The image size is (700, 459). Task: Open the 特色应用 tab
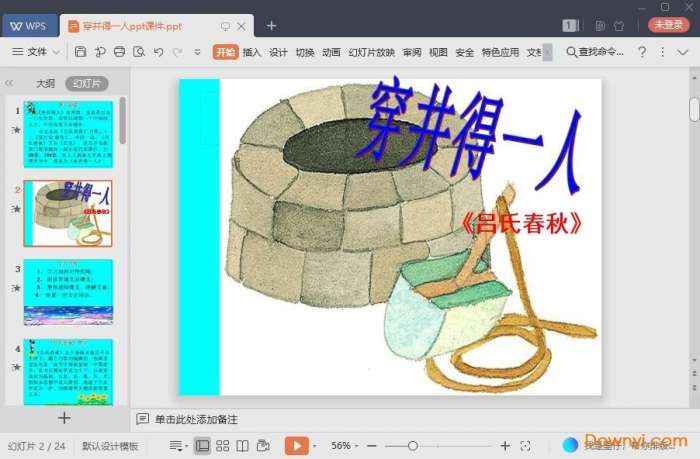coord(500,52)
